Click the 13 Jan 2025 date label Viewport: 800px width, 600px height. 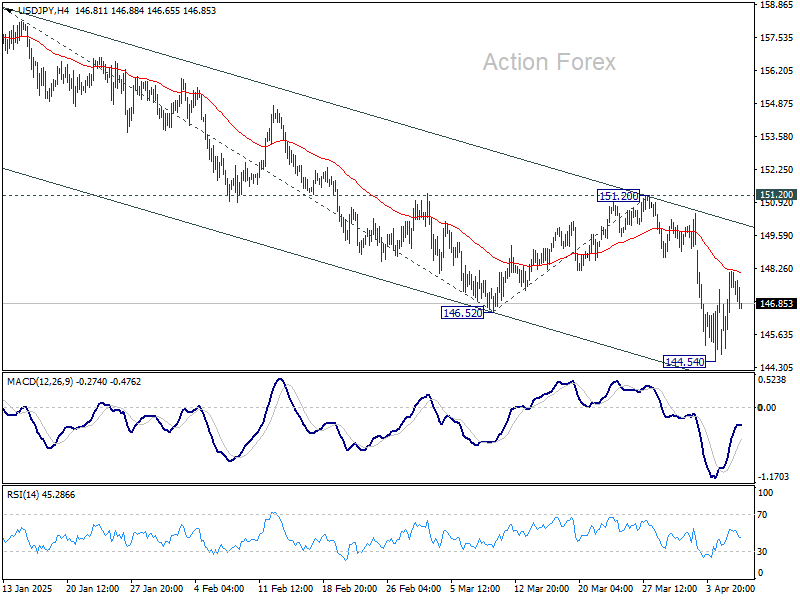[x=28, y=588]
